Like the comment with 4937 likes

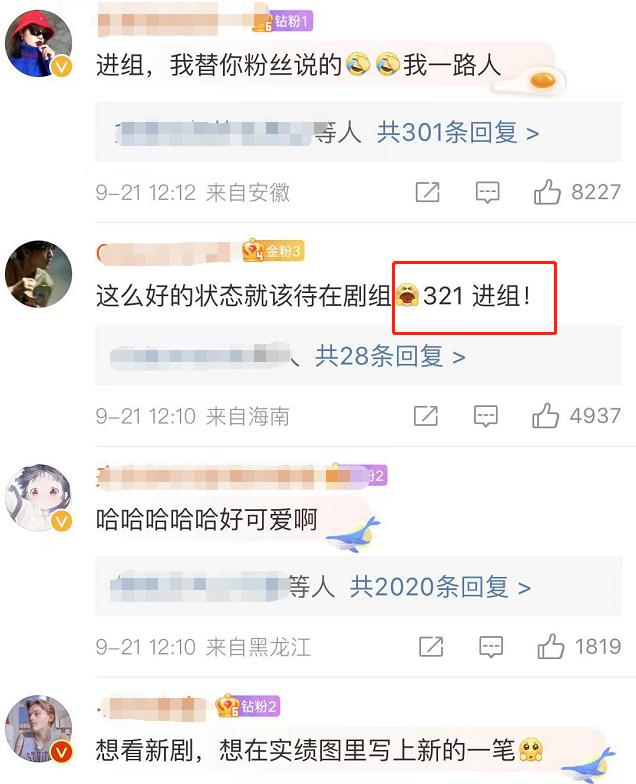[546, 416]
